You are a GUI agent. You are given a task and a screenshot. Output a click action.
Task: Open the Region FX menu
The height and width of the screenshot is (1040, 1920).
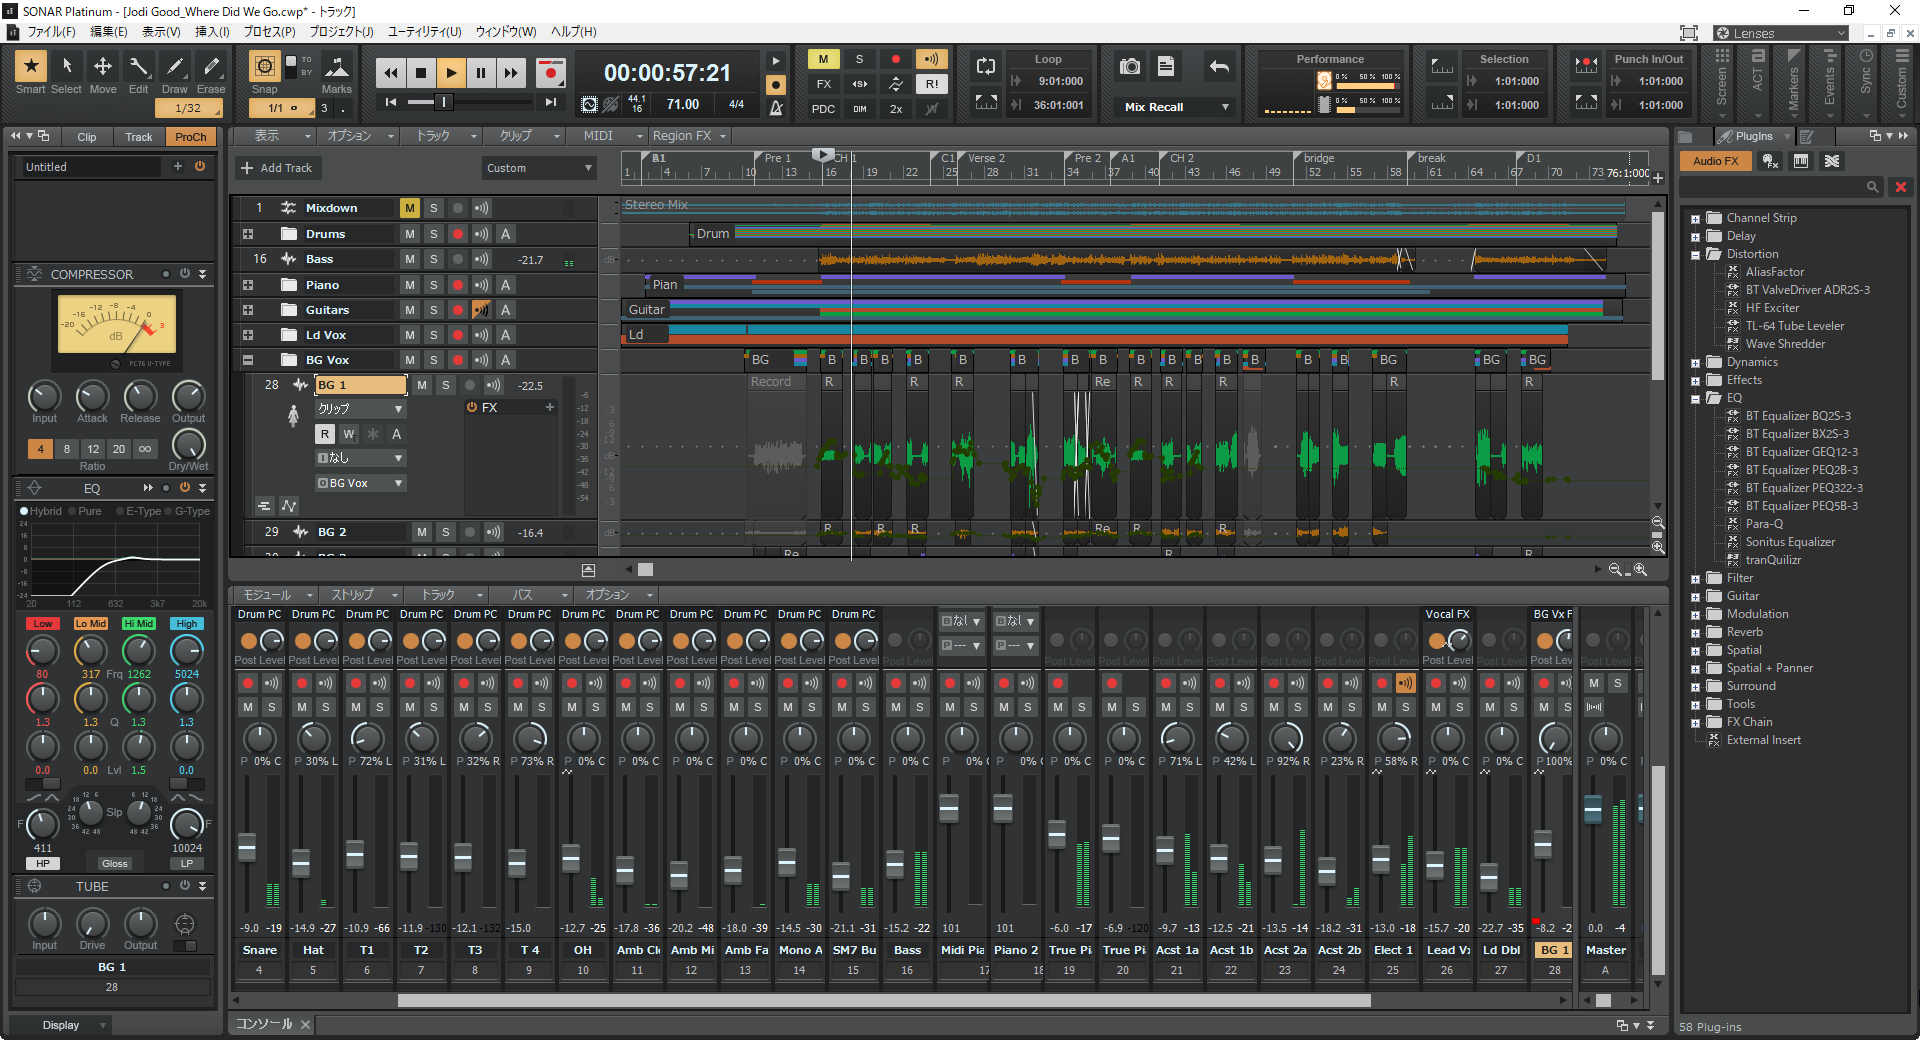point(689,136)
